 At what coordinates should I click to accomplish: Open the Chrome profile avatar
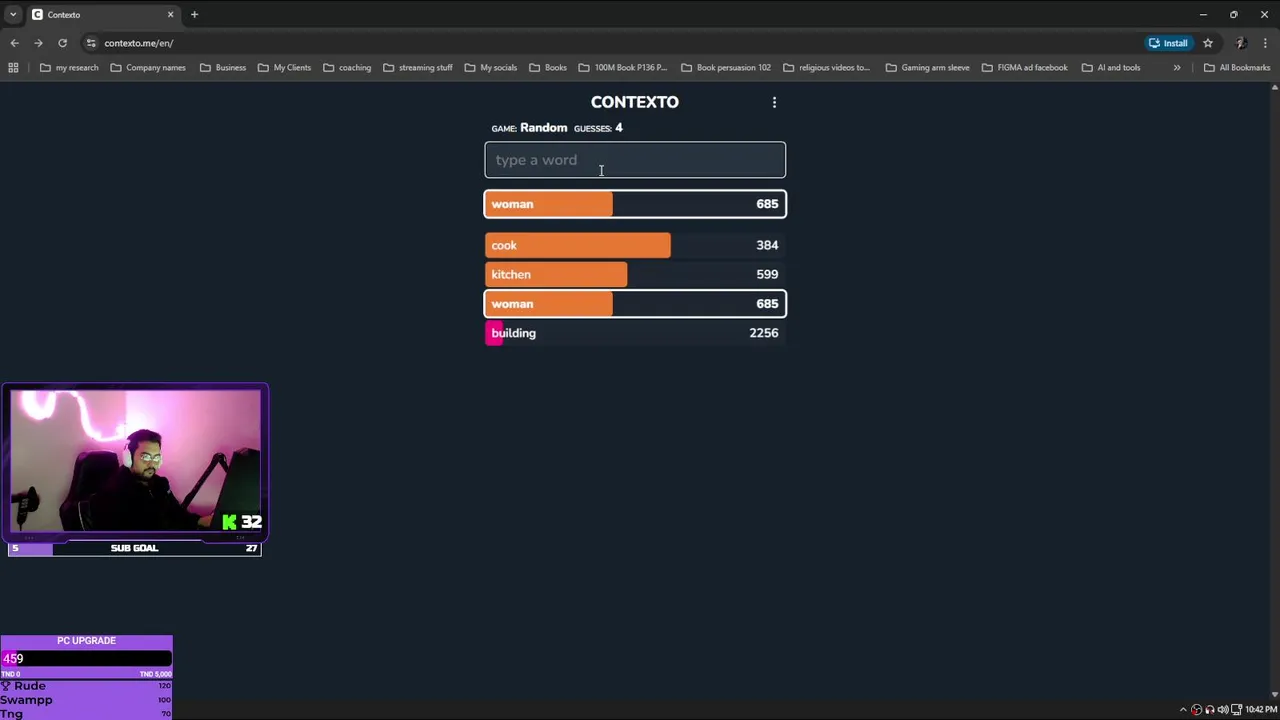[1241, 43]
